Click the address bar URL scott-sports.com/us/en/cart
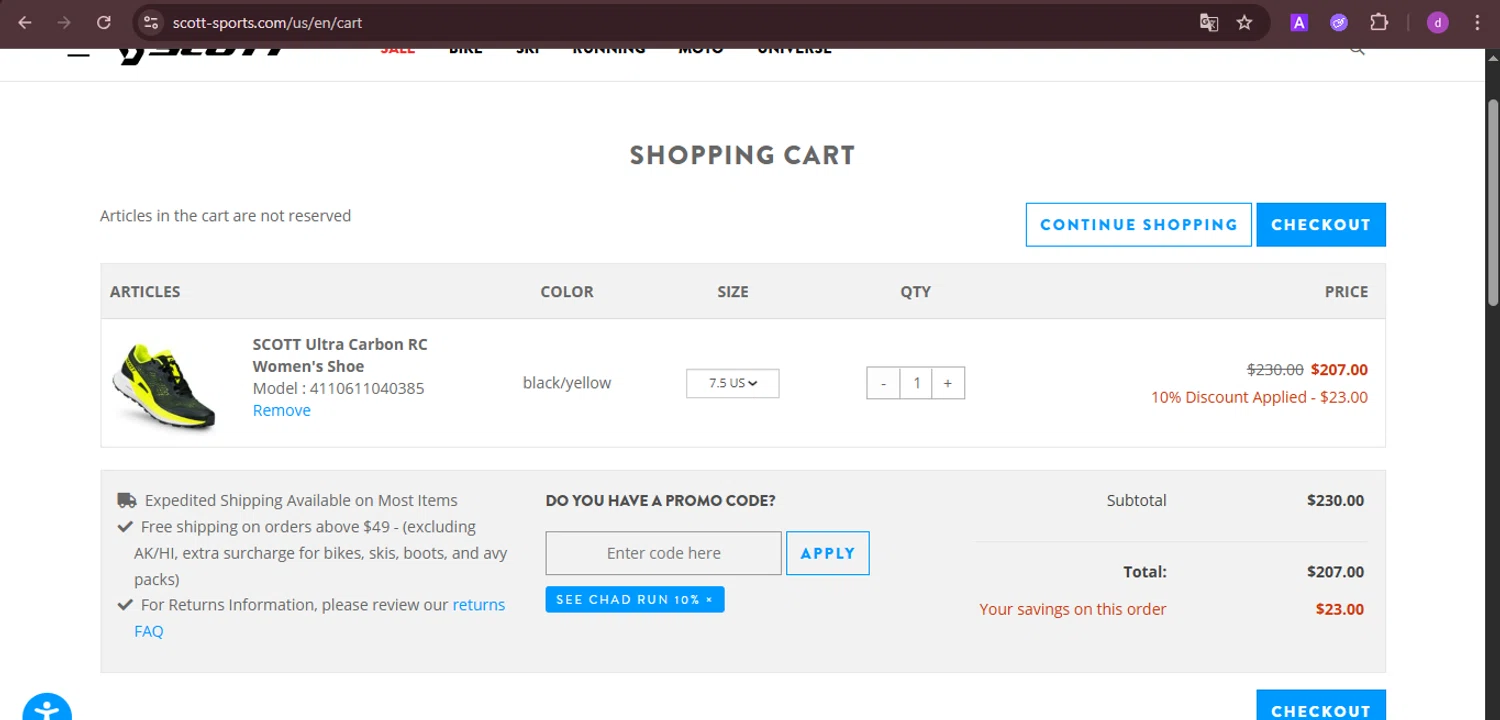The width and height of the screenshot is (1500, 720). (267, 22)
